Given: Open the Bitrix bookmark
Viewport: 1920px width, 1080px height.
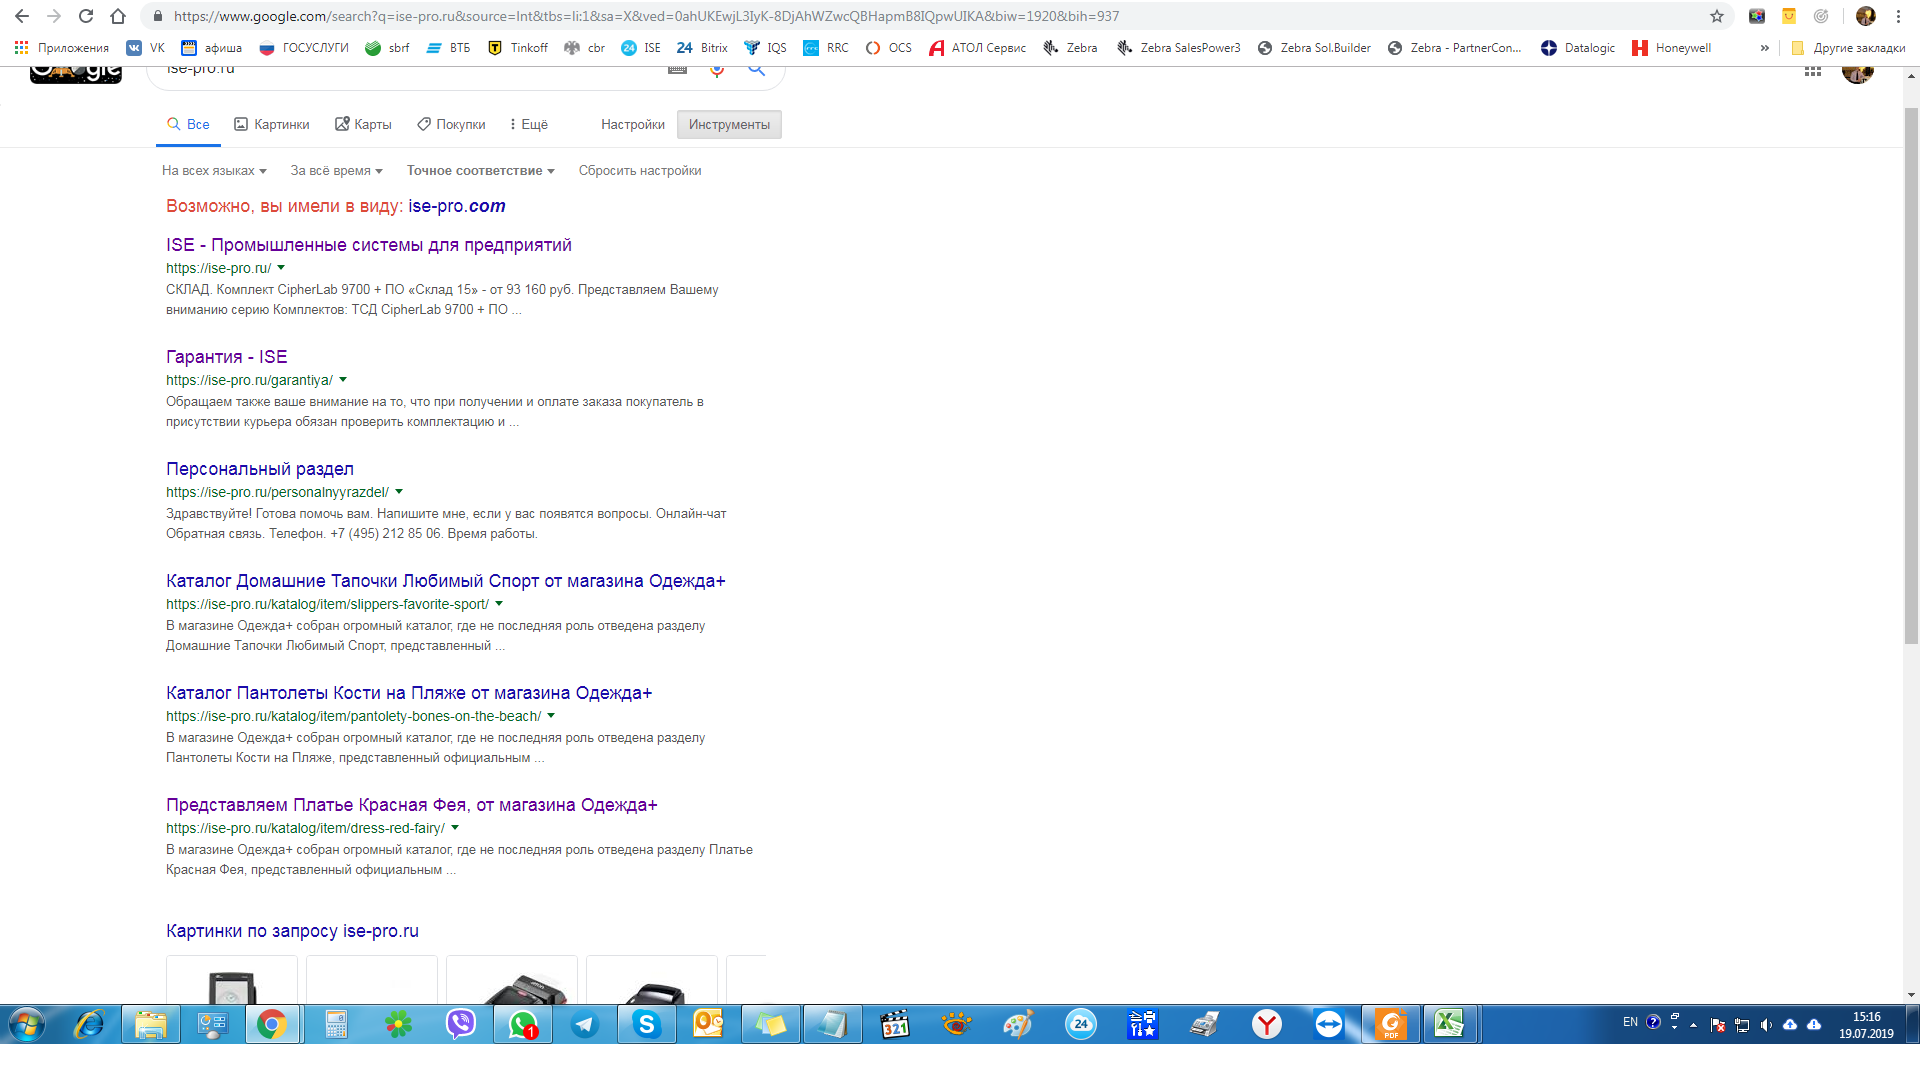Looking at the screenshot, I should pyautogui.click(x=702, y=48).
